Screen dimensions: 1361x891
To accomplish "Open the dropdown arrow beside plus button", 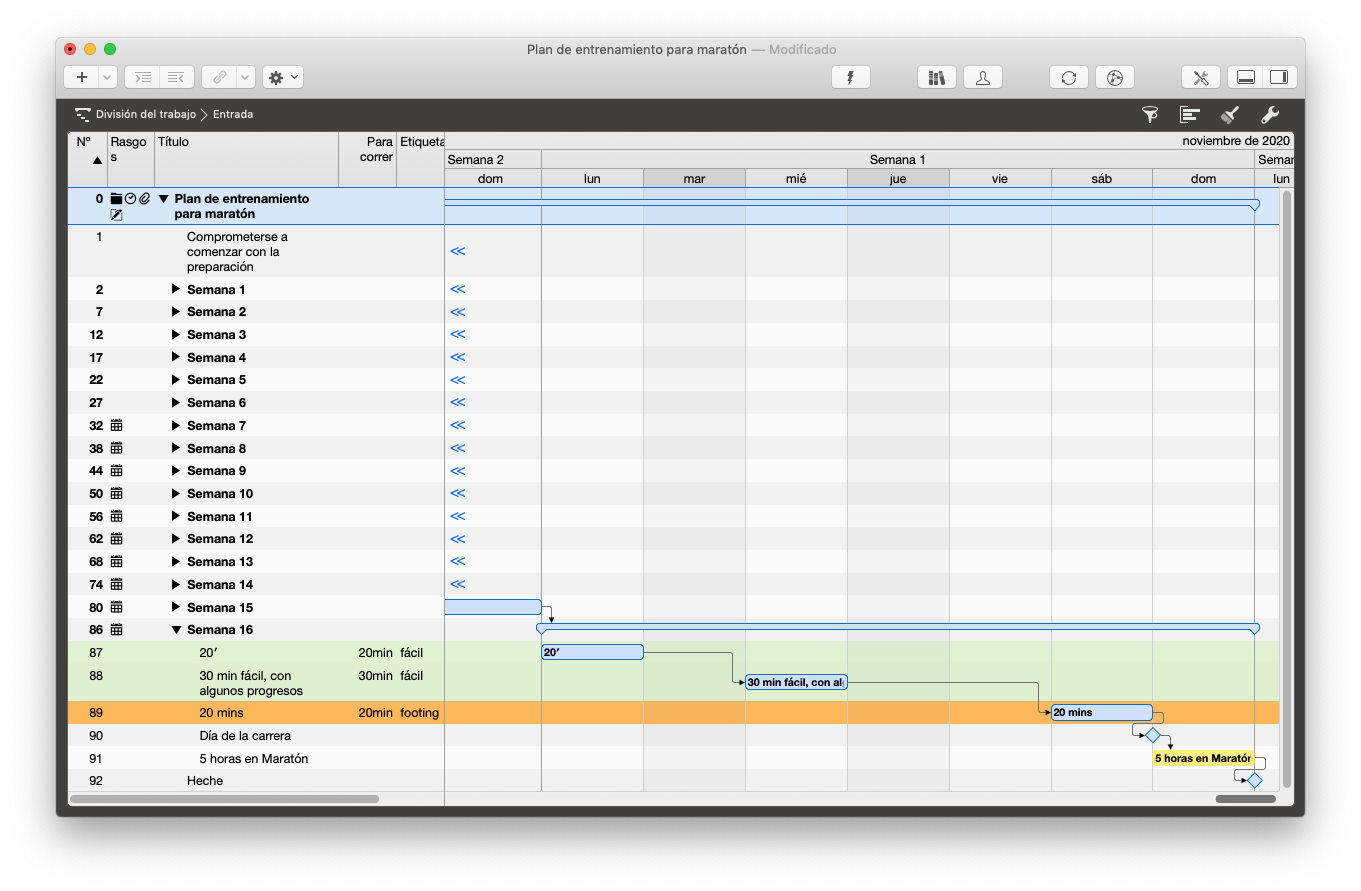I will [107, 77].
